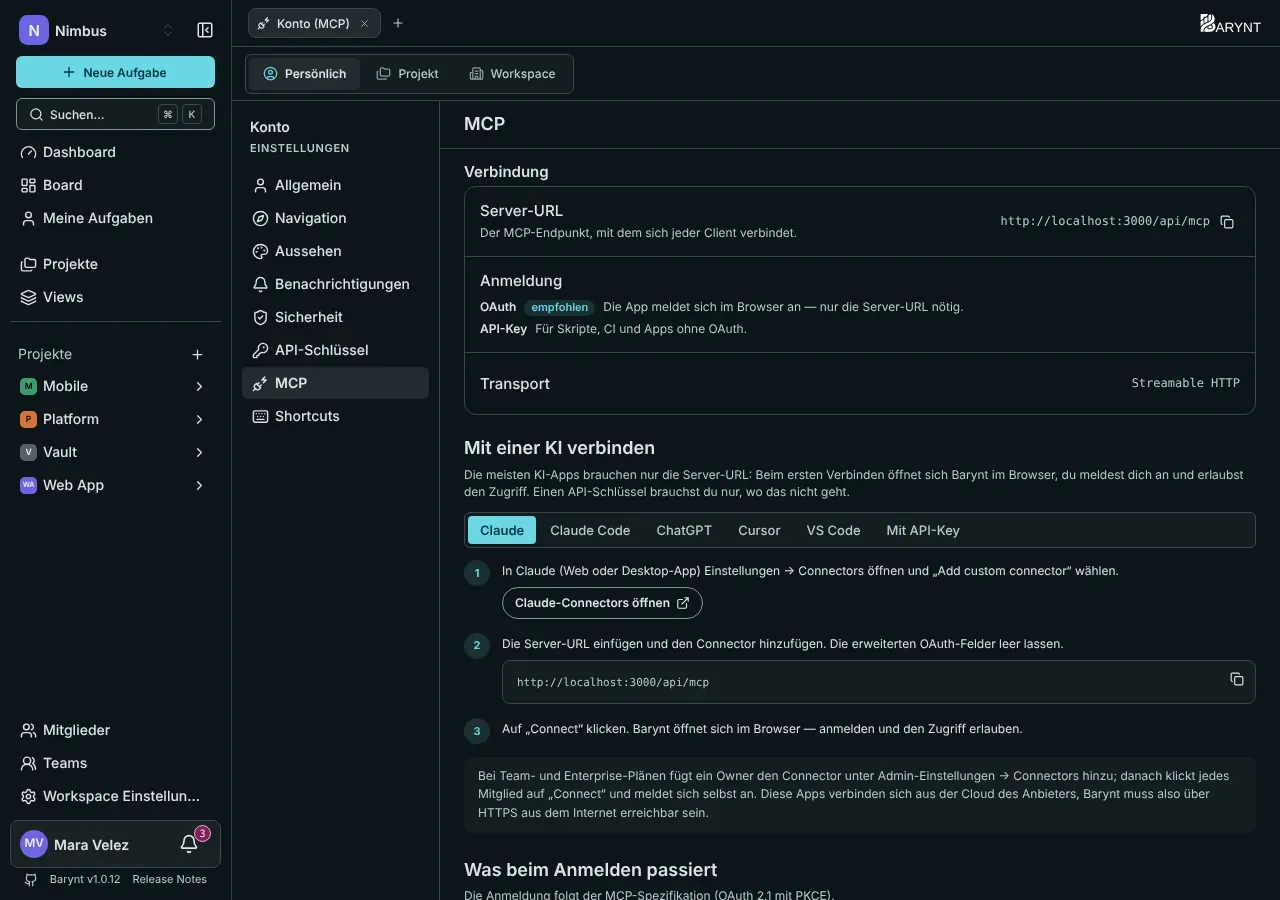
Task: Open the Teams page
Action: [115, 763]
